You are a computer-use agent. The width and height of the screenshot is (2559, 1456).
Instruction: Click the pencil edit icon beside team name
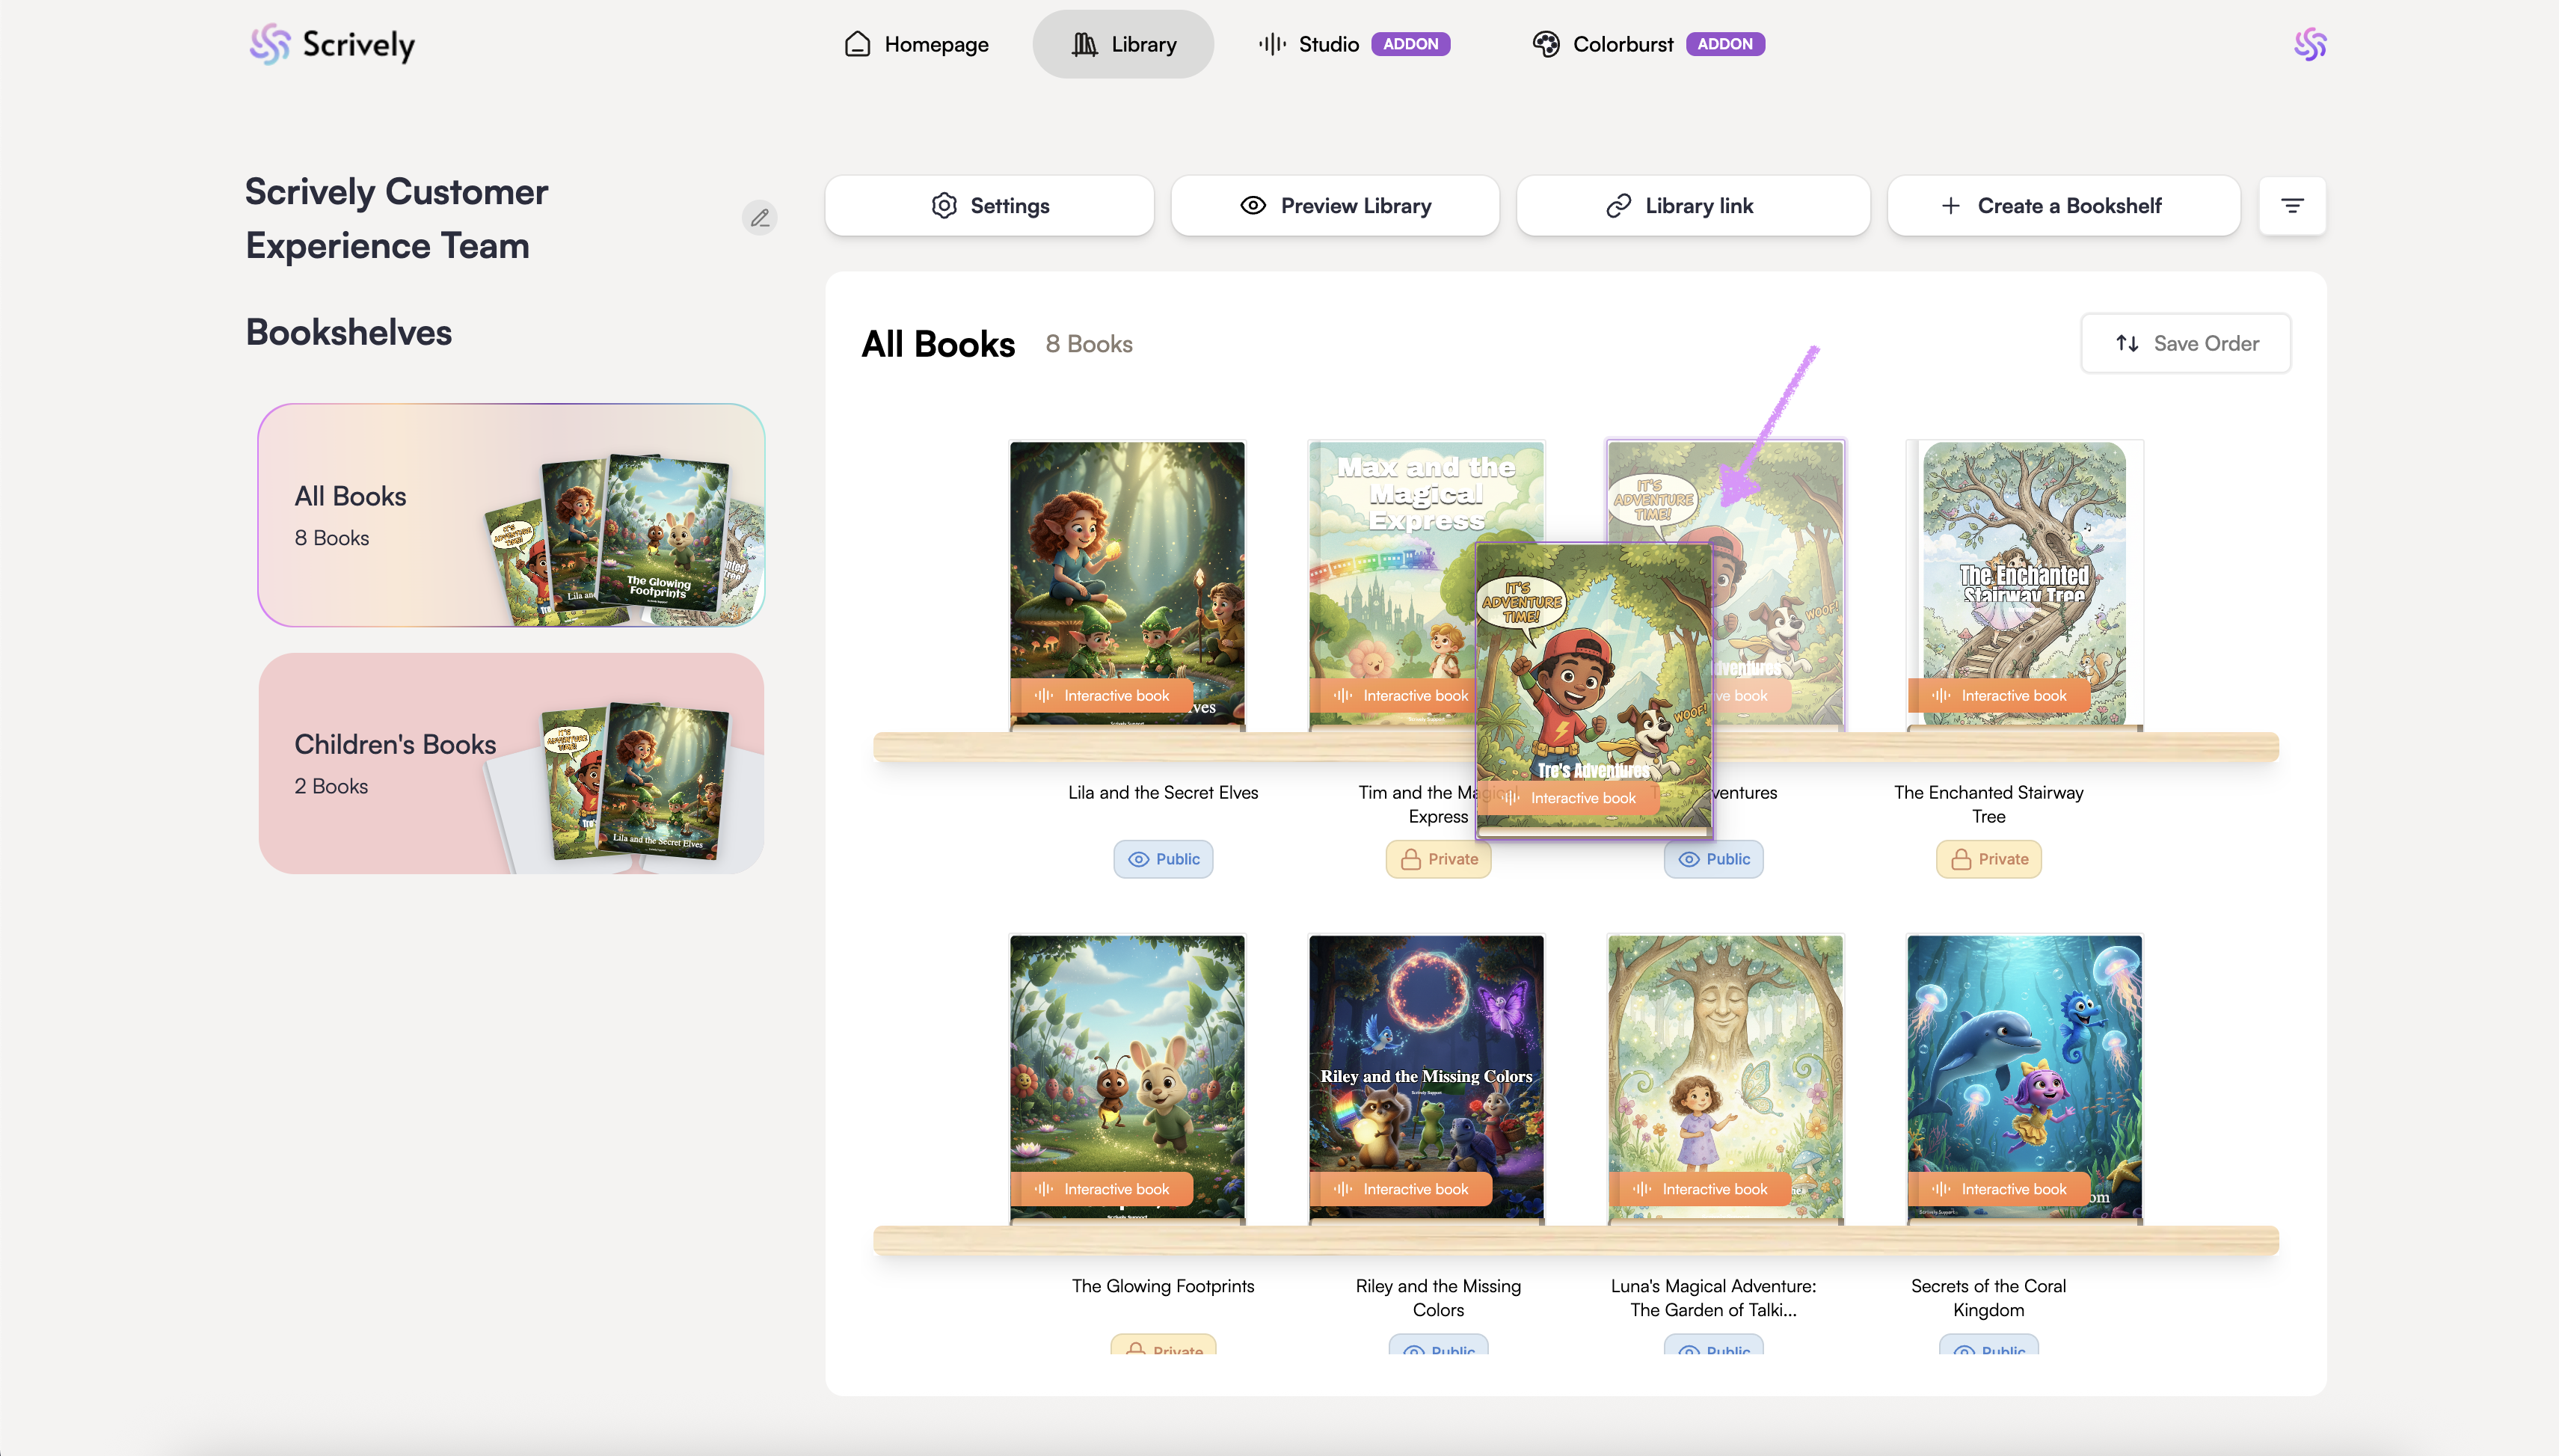(x=759, y=217)
